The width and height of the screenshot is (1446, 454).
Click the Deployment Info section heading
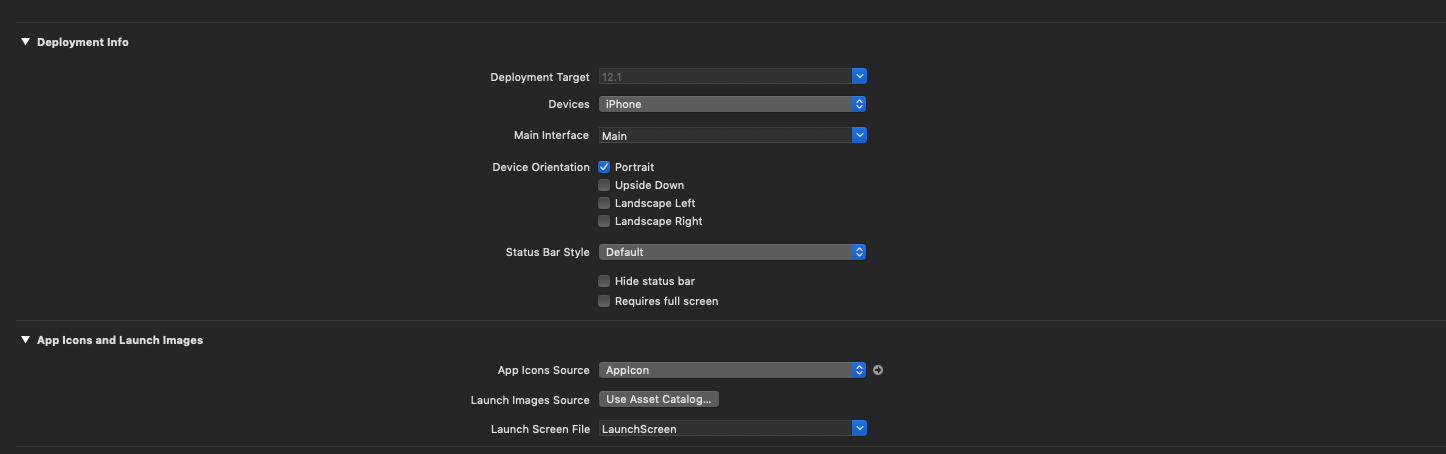coord(83,42)
